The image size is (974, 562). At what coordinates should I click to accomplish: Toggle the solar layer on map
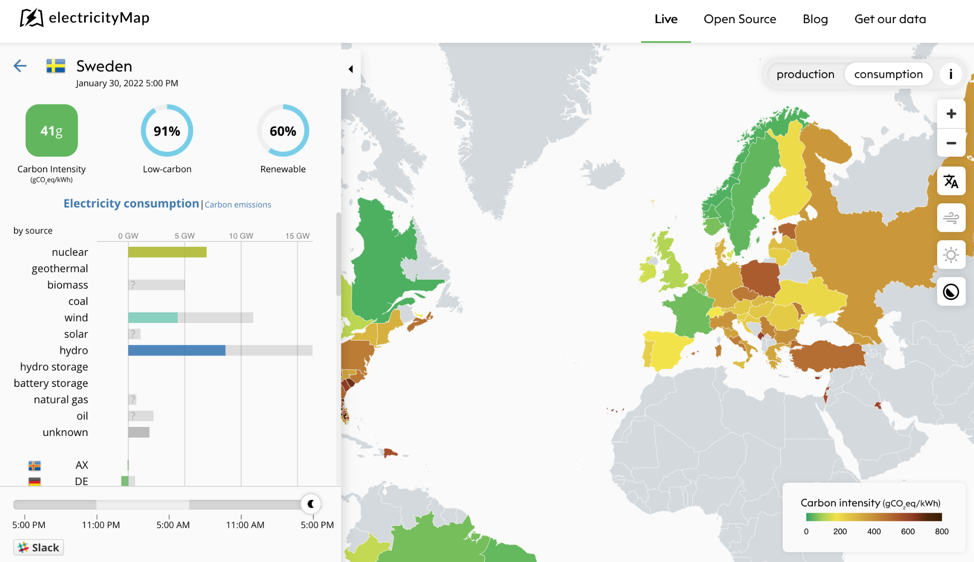950,255
